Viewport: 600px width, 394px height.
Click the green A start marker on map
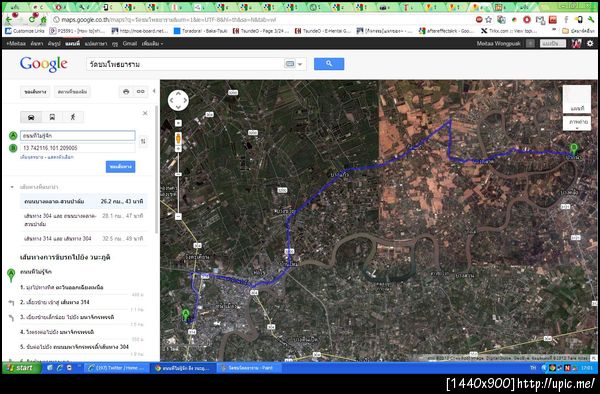(x=186, y=315)
